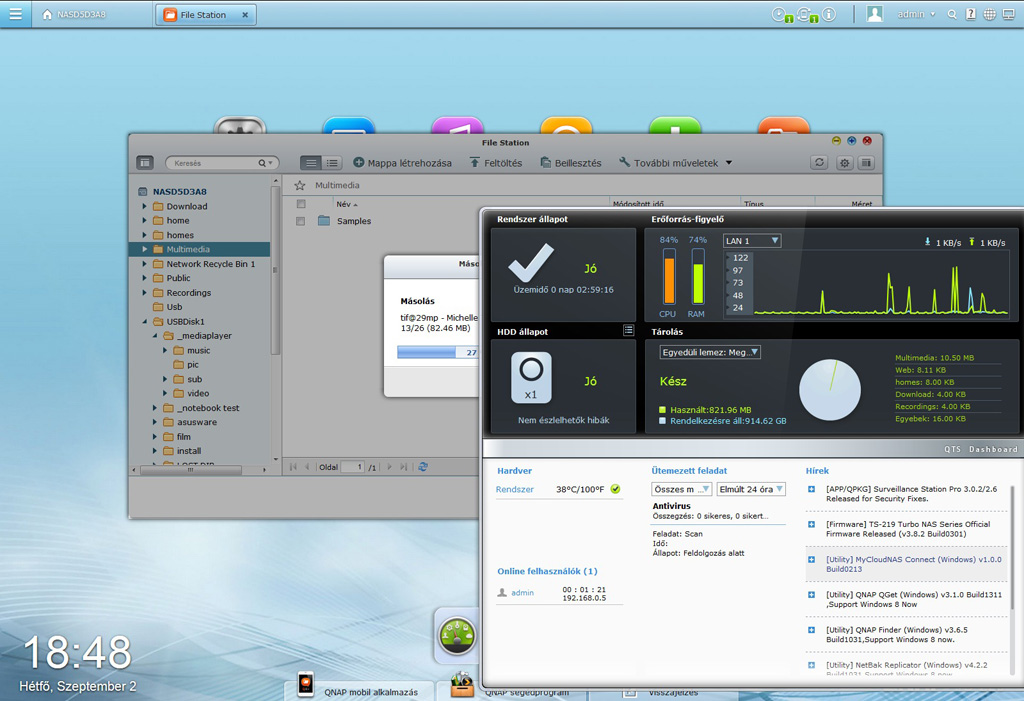Open background tasks clock icon
Viewport: 1024px width, 701px height.
pyautogui.click(x=780, y=14)
